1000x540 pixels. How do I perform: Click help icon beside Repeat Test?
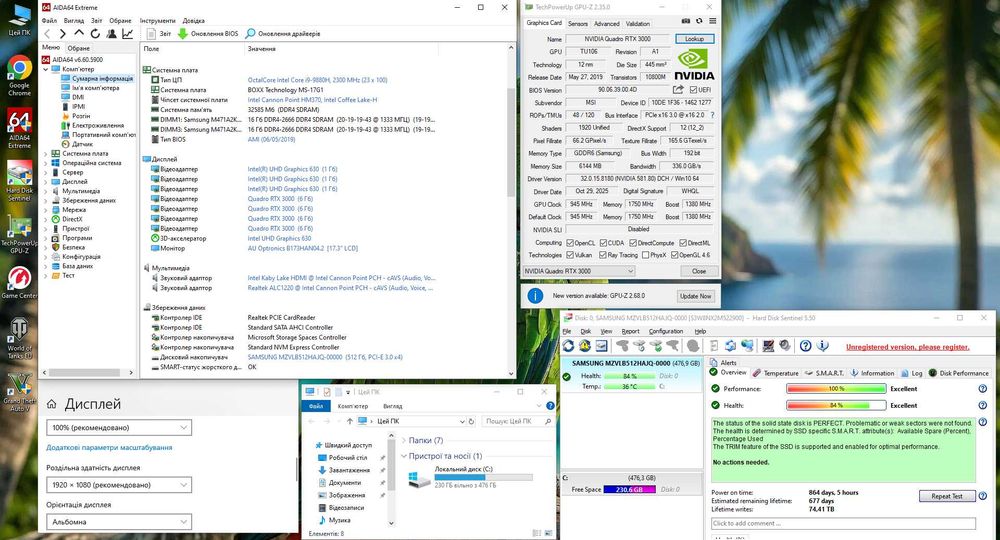coord(983,495)
